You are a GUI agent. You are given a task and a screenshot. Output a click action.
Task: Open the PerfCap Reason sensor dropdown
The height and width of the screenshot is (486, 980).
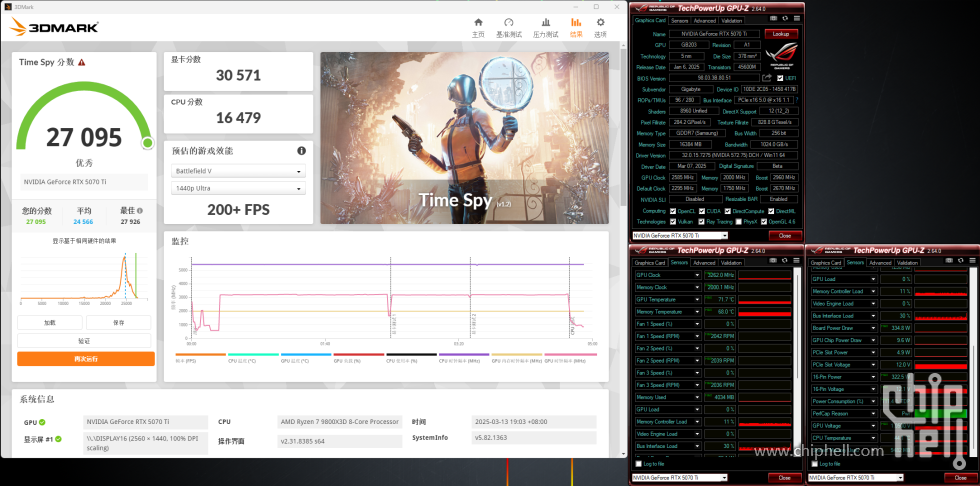873,414
